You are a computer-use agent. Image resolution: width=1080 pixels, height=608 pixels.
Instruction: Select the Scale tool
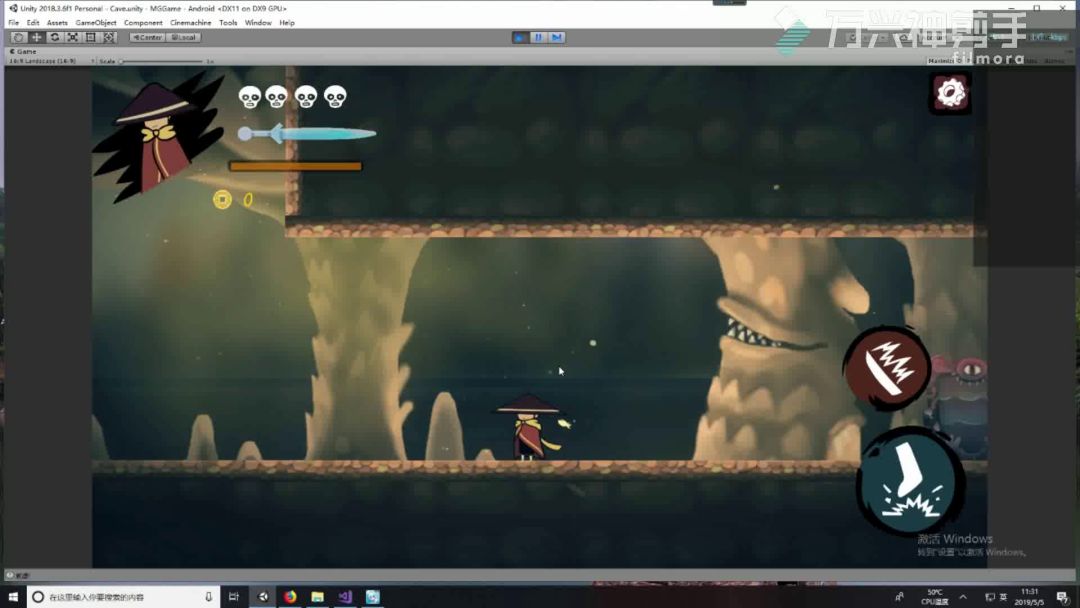(73, 37)
